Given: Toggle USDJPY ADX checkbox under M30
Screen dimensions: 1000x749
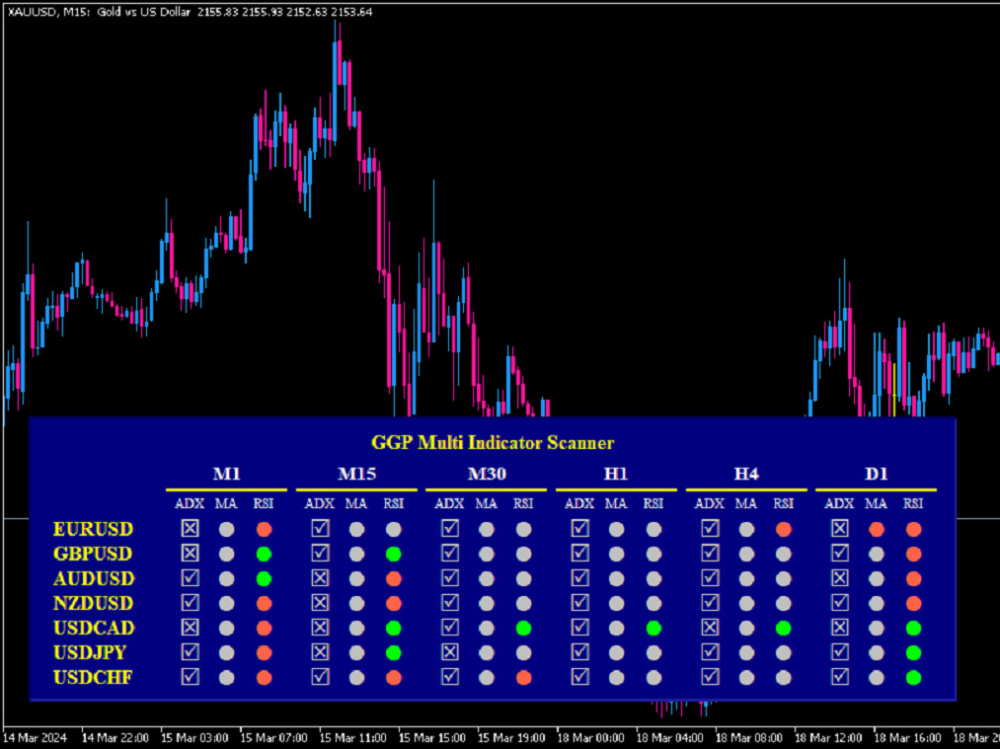Looking at the screenshot, I should click(x=450, y=652).
